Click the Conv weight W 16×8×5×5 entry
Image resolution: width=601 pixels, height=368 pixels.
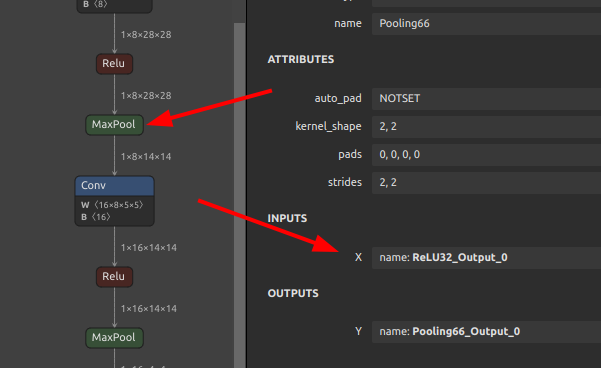[x=112, y=205]
